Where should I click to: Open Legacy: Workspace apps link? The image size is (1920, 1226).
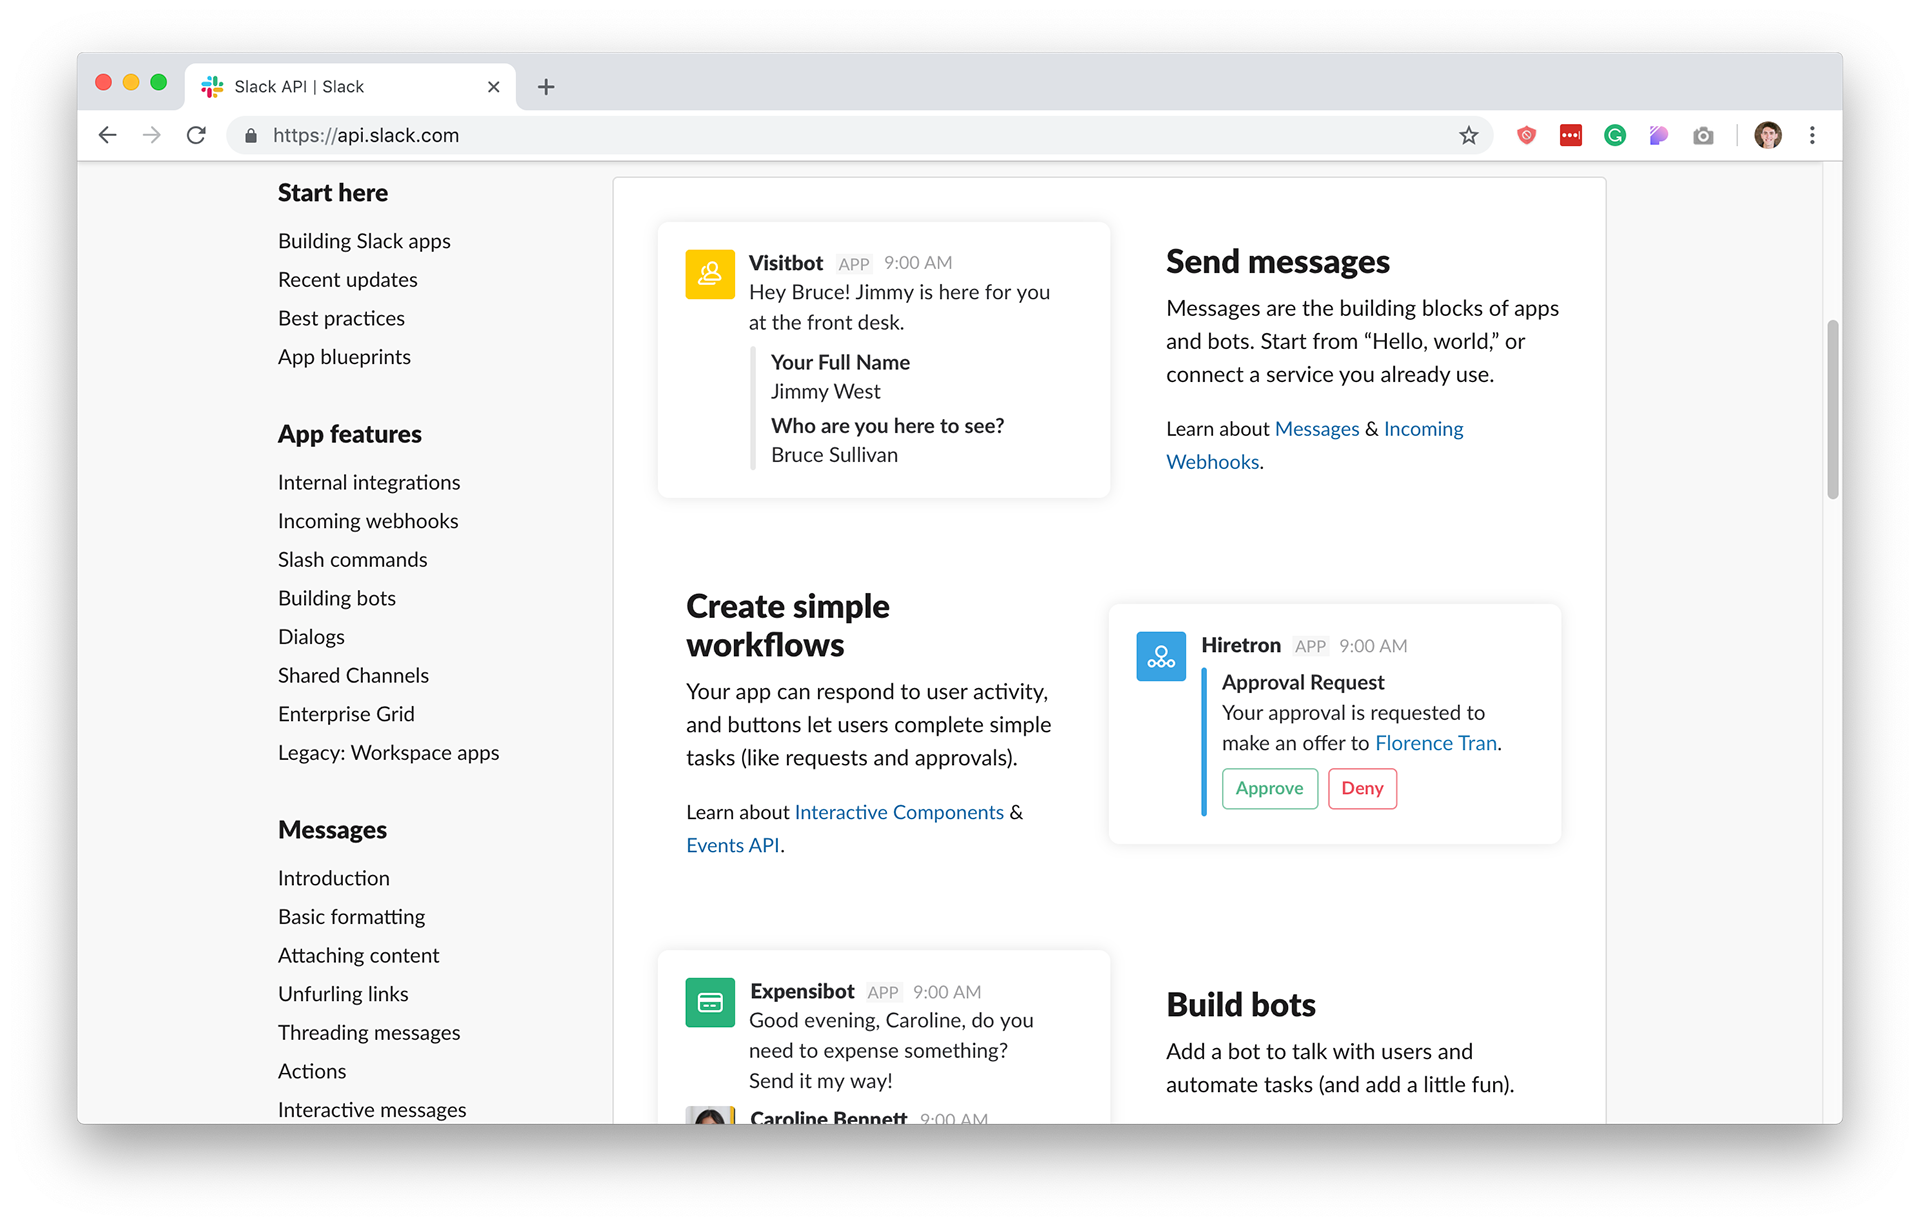click(388, 753)
